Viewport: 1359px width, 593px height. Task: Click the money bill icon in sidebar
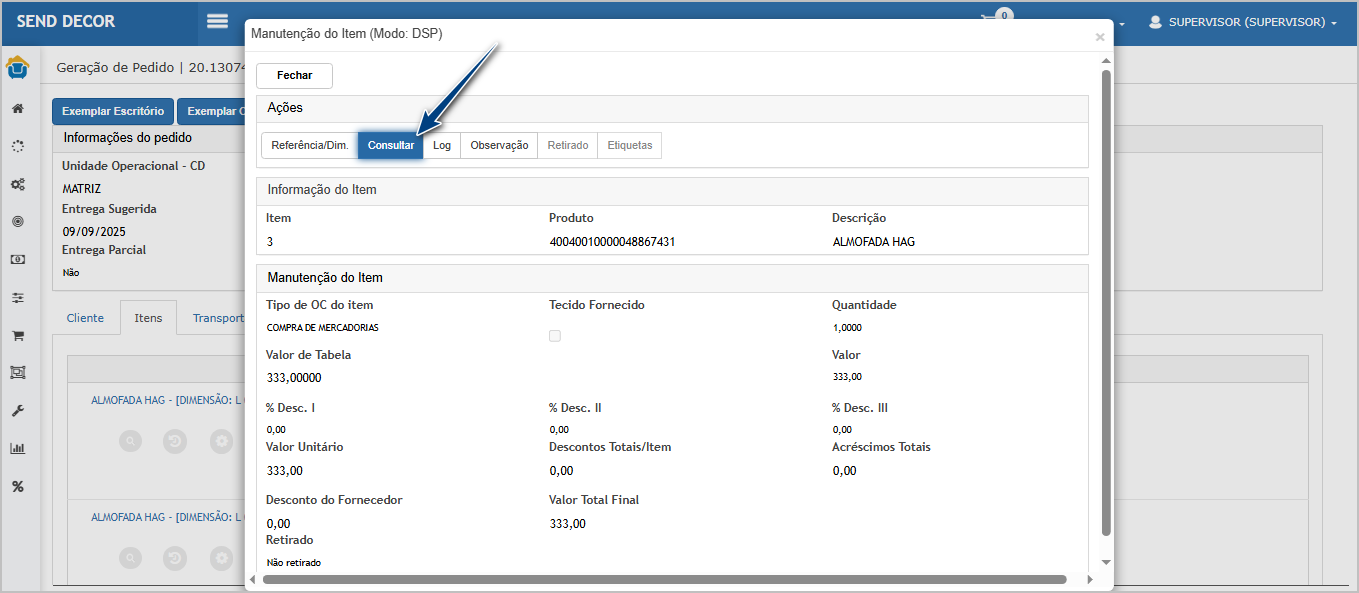pos(17,259)
